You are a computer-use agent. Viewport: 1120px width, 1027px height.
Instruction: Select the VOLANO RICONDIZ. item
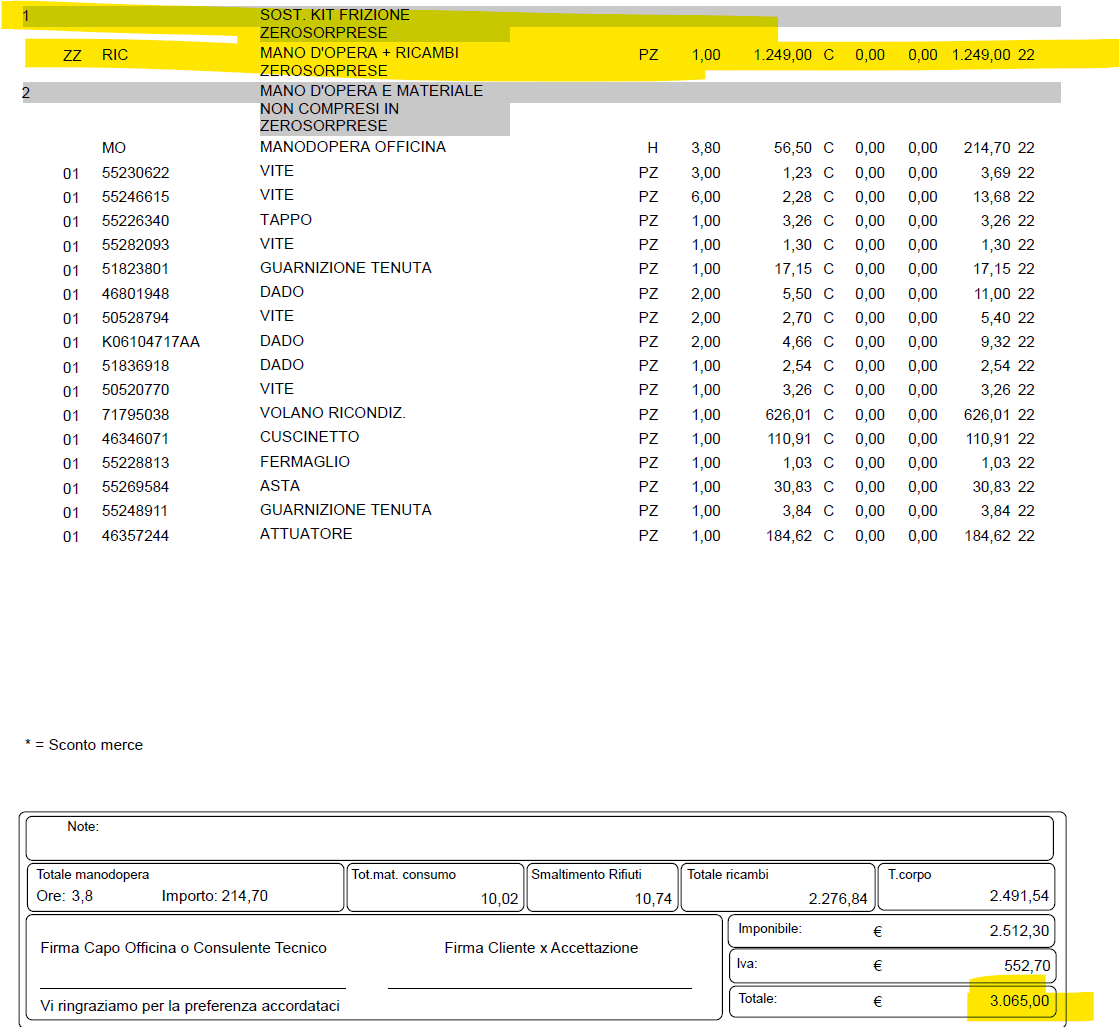coord(332,413)
